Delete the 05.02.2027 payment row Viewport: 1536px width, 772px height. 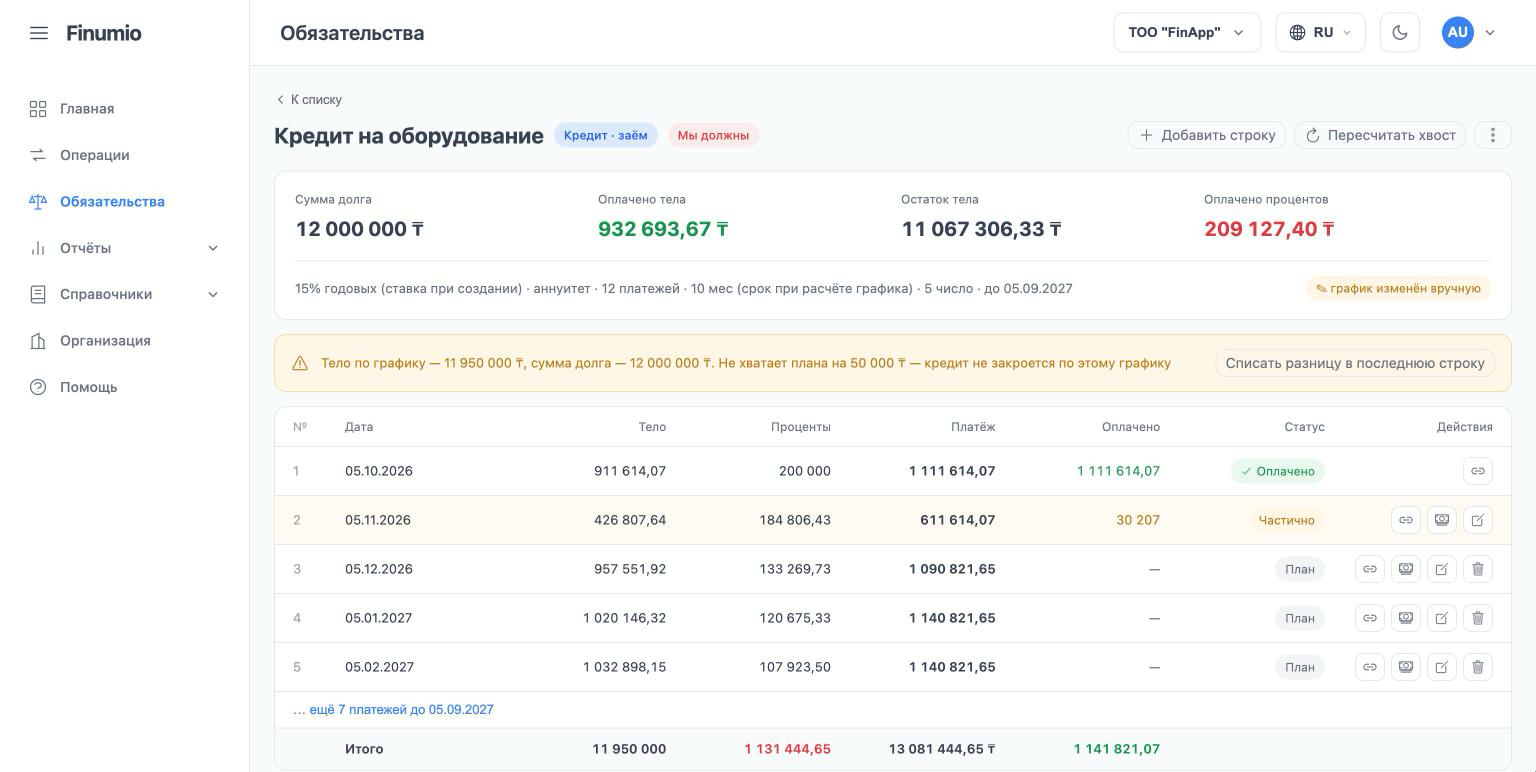pyautogui.click(x=1478, y=667)
